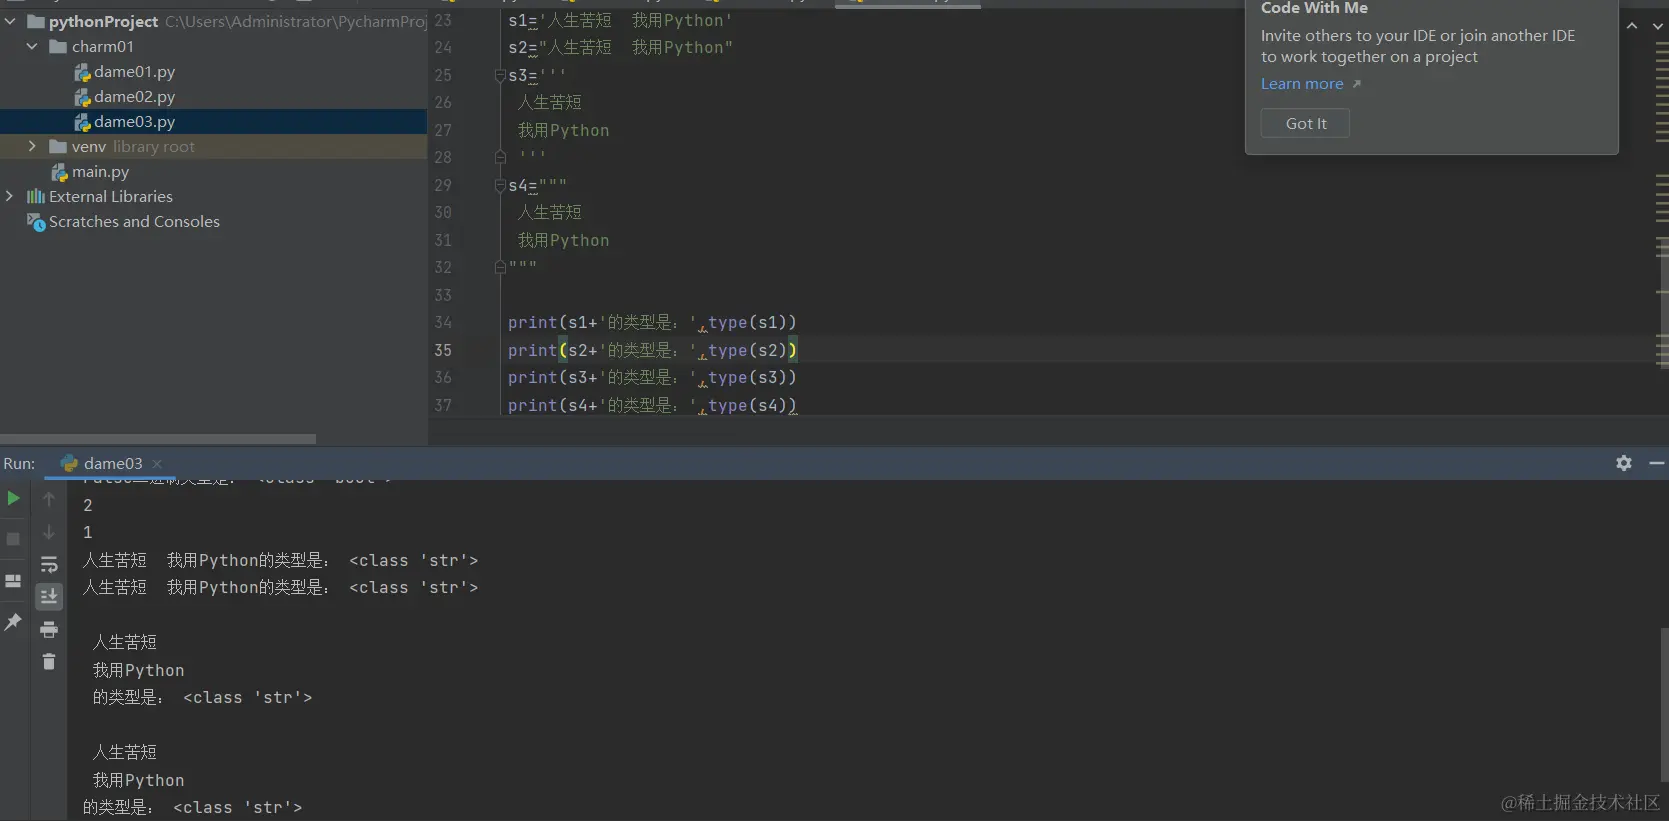Select dame03.py in project tree
Screen dimensions: 1669x821
click(134, 122)
